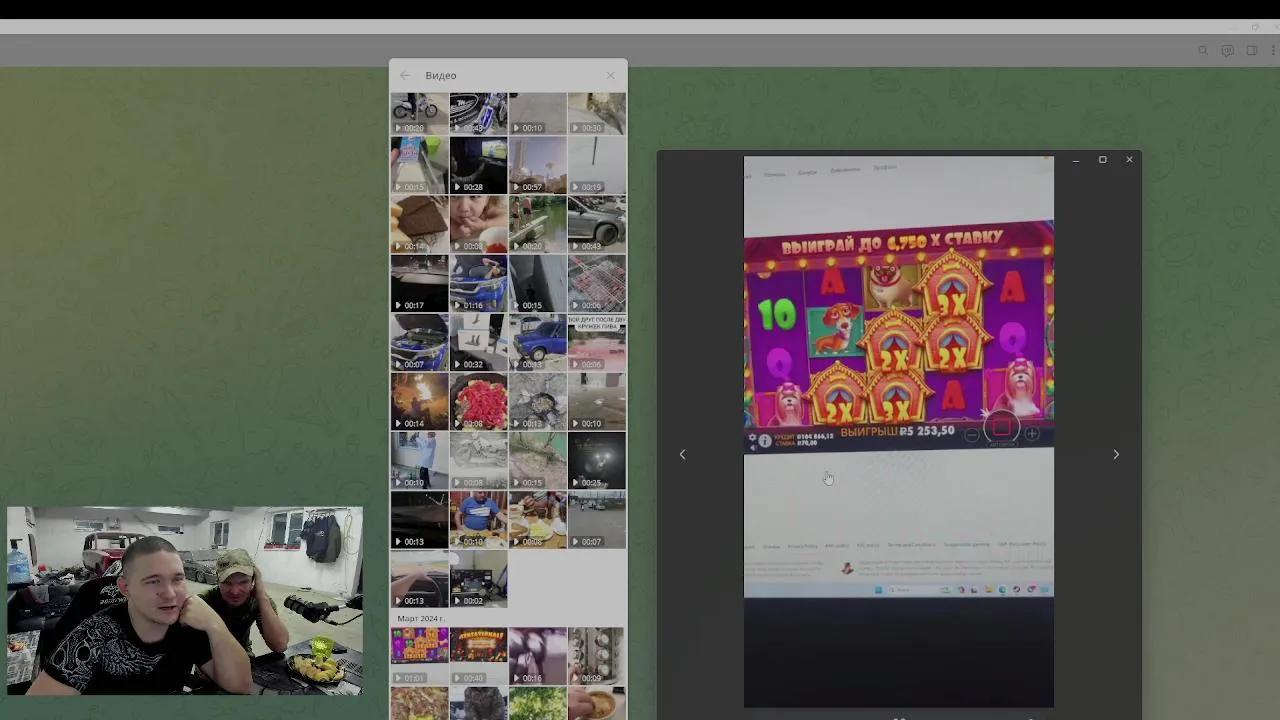1280x720 pixels.
Task: Play the open car hood 00:07 video
Action: point(419,342)
